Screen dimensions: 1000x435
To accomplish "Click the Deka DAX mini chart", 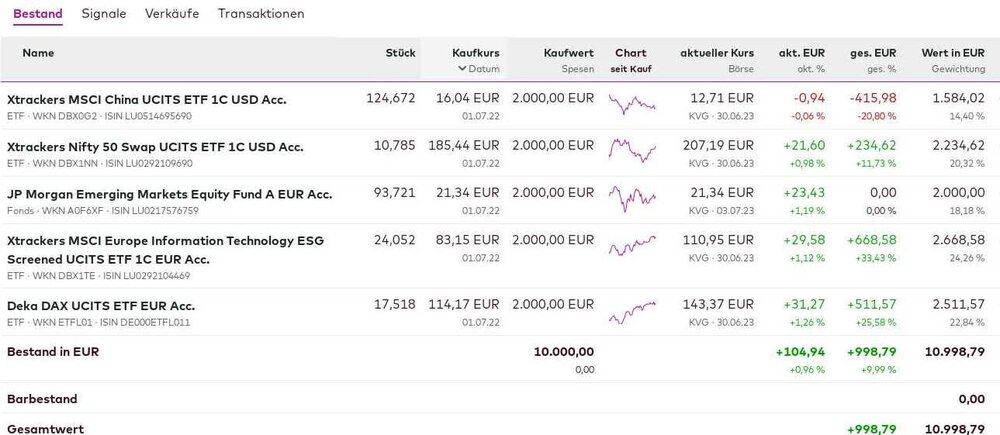I will (x=632, y=311).
